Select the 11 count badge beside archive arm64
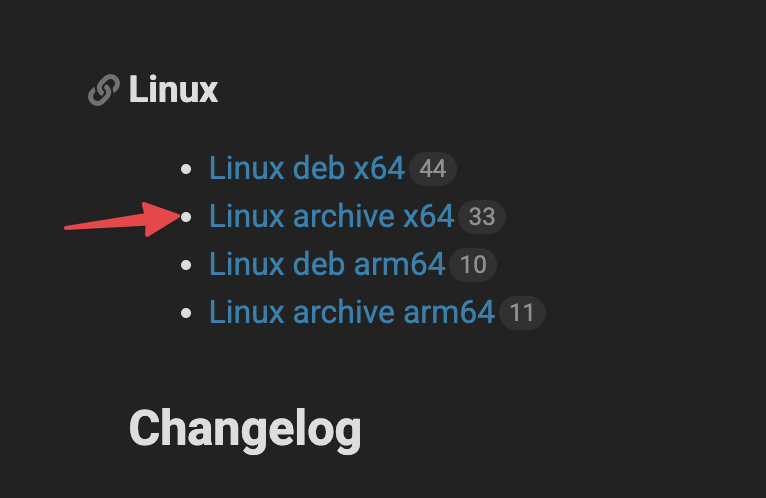 coord(522,313)
